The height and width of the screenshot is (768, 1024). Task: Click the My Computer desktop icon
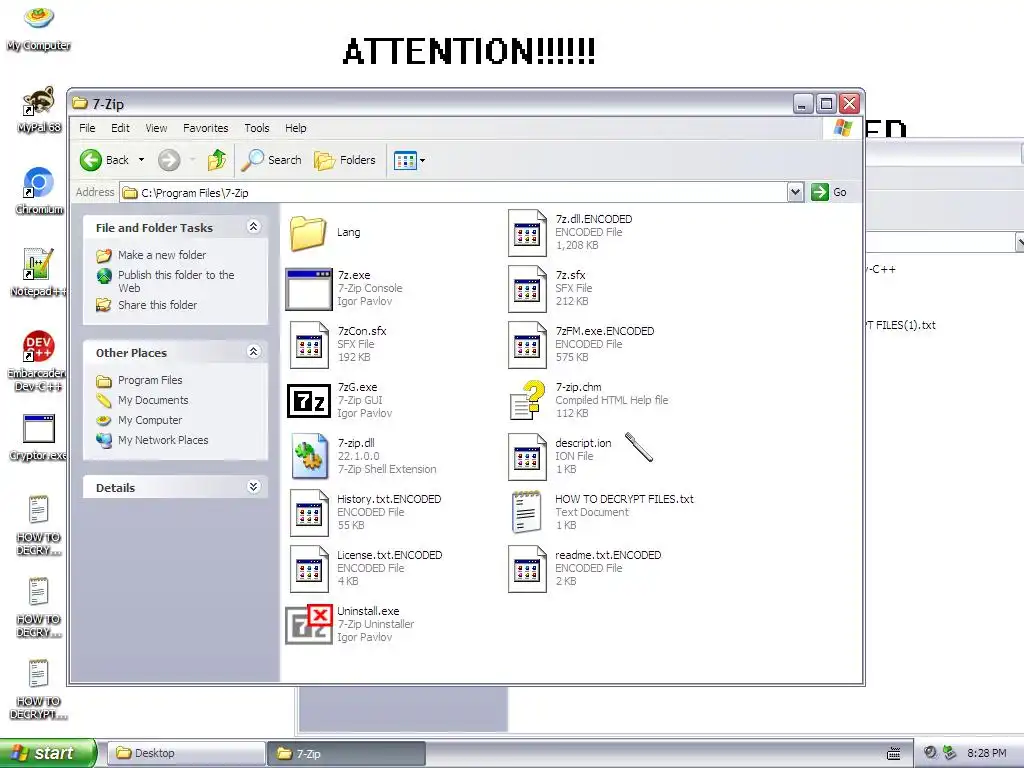tap(39, 27)
